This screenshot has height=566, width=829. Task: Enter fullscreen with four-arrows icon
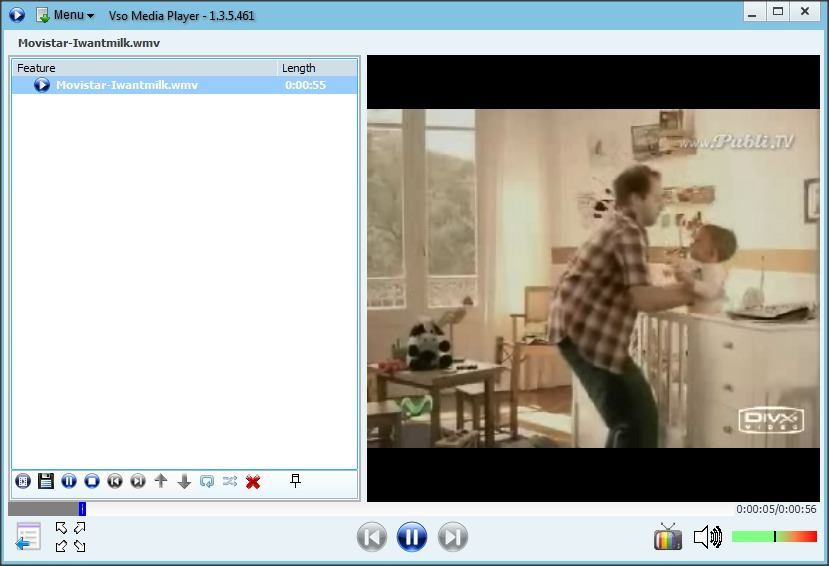[x=71, y=537]
